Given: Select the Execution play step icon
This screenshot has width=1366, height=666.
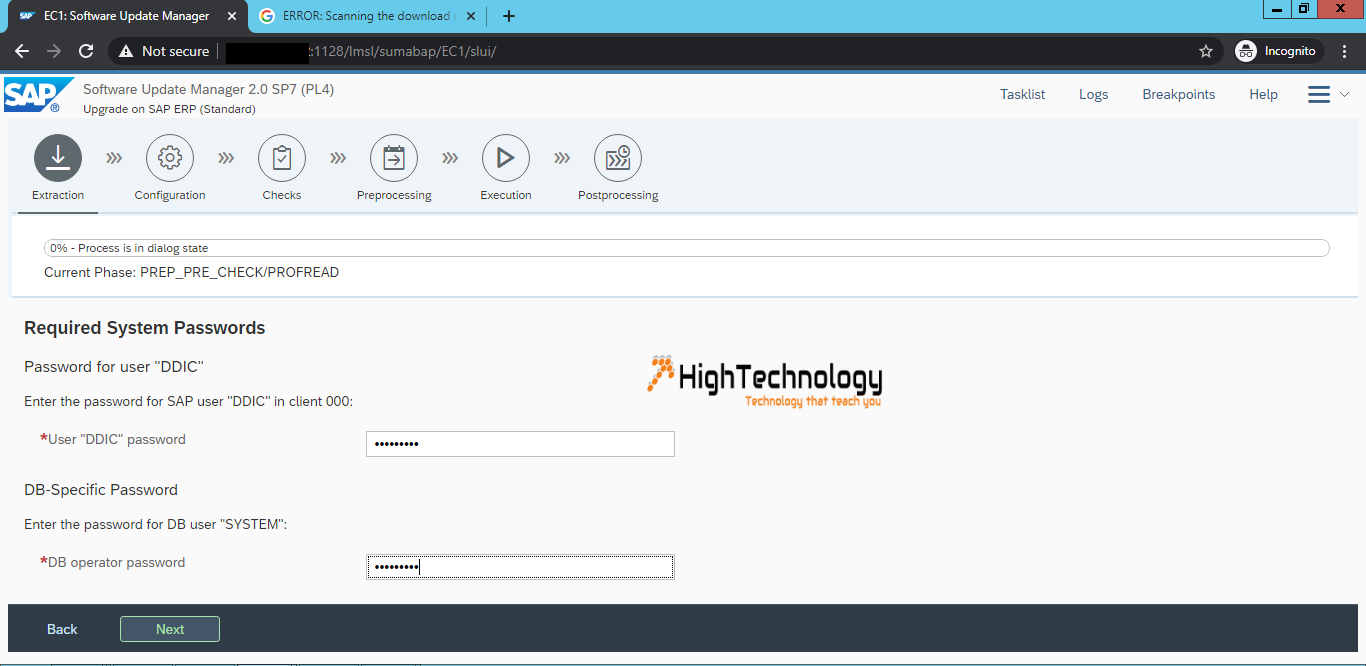Looking at the screenshot, I should tap(506, 157).
